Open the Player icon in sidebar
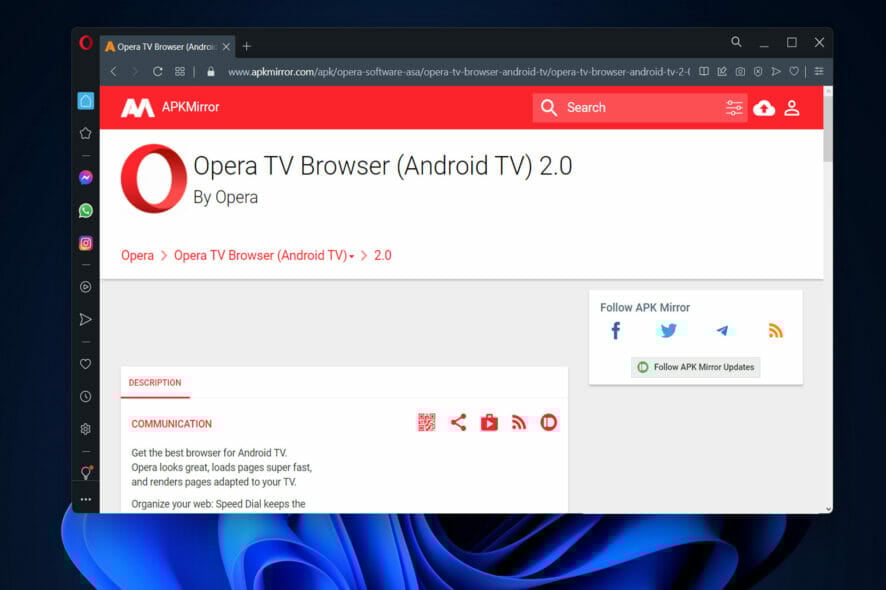 click(85, 287)
